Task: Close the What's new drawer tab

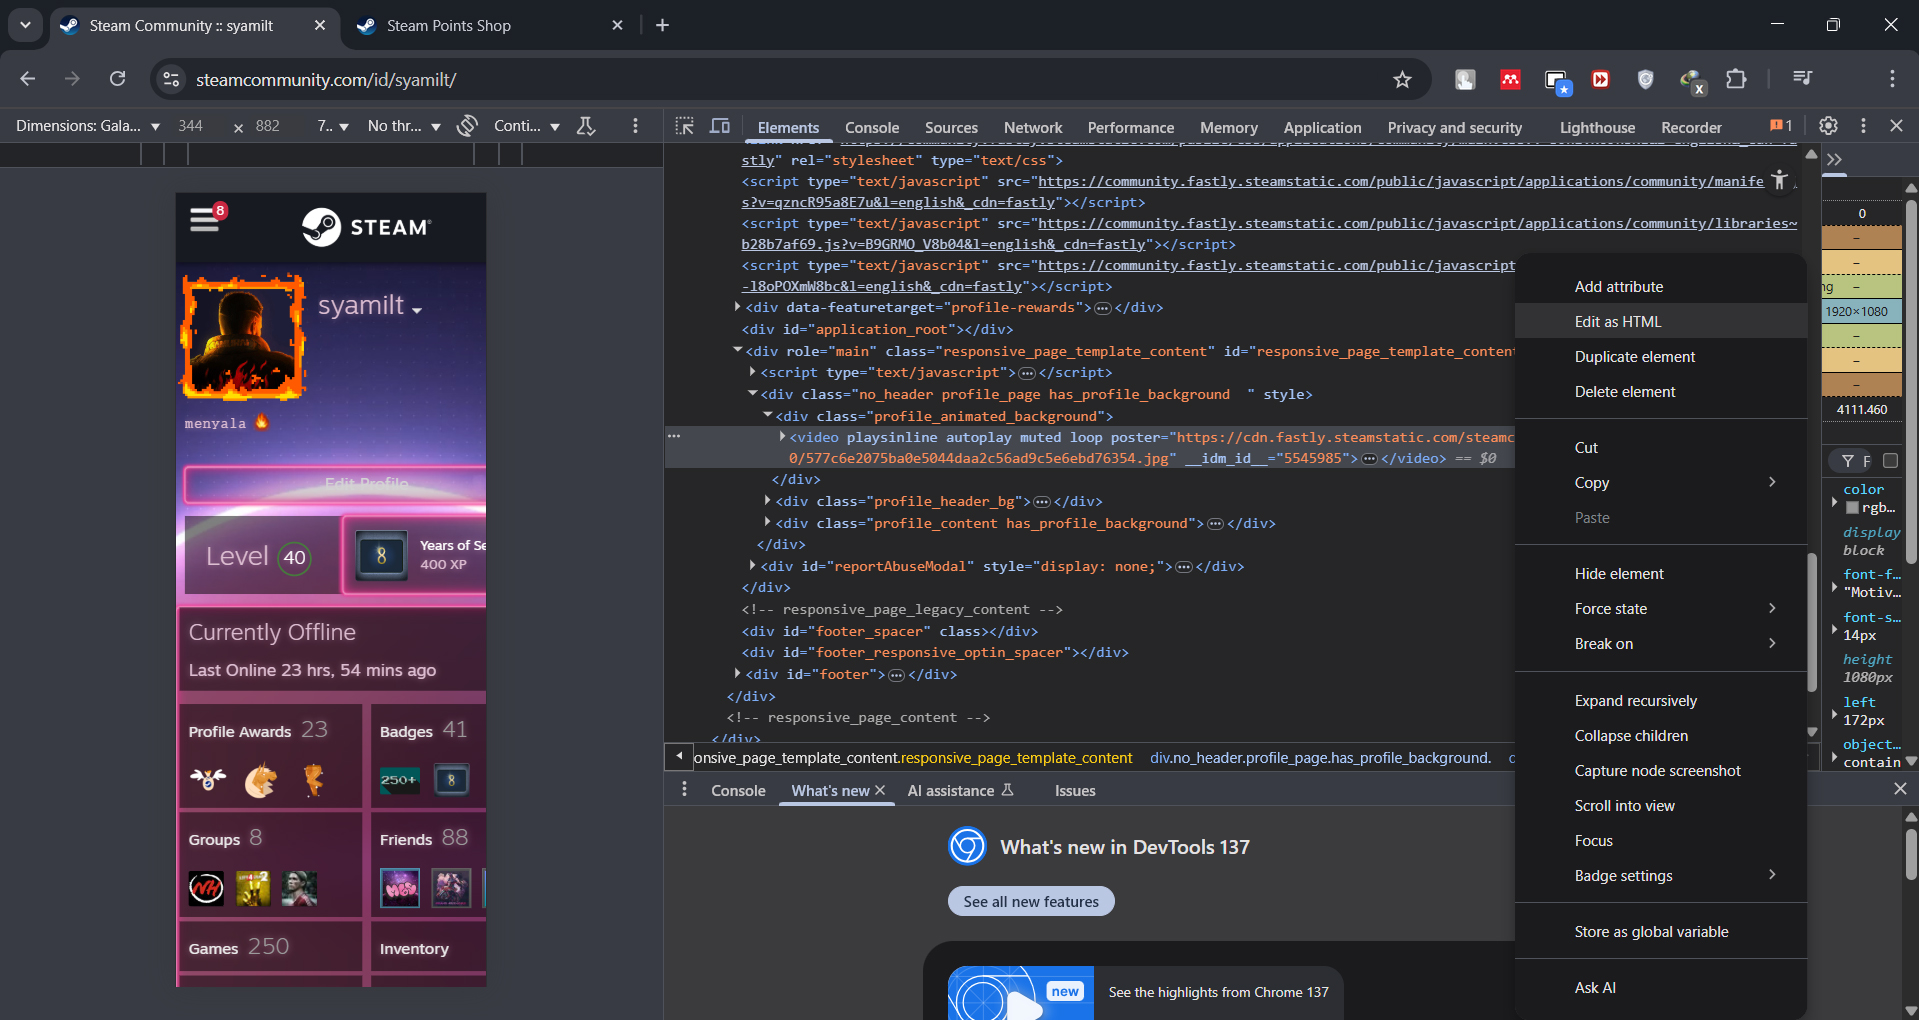Action: tap(880, 790)
